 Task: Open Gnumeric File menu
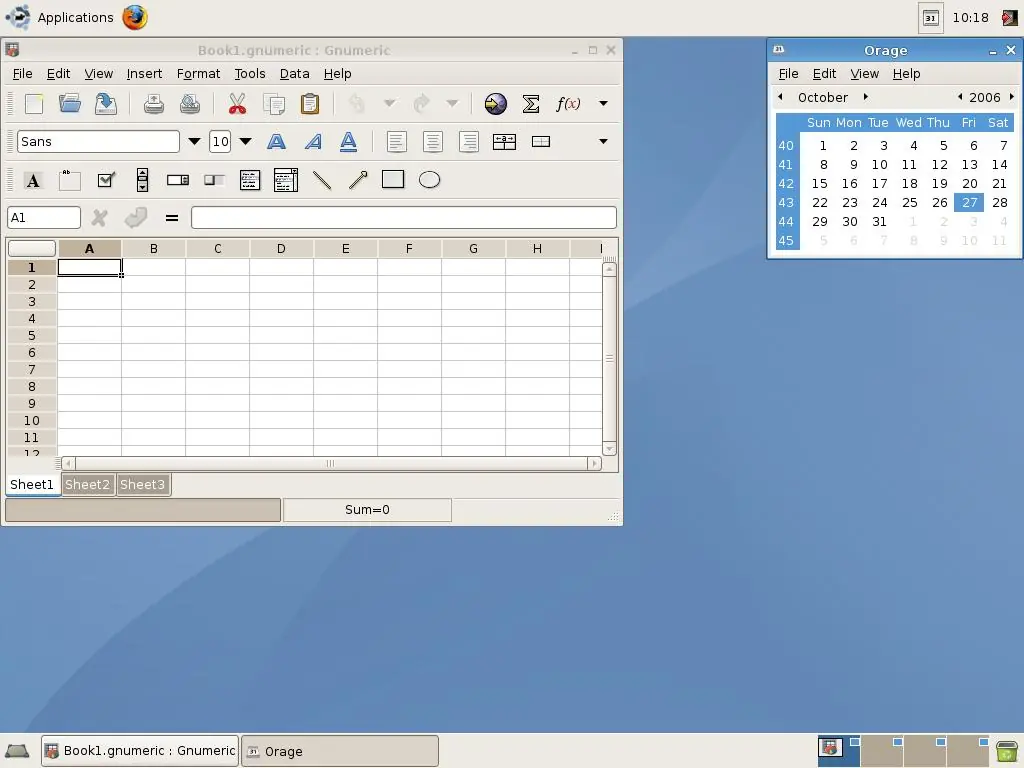click(x=22, y=74)
